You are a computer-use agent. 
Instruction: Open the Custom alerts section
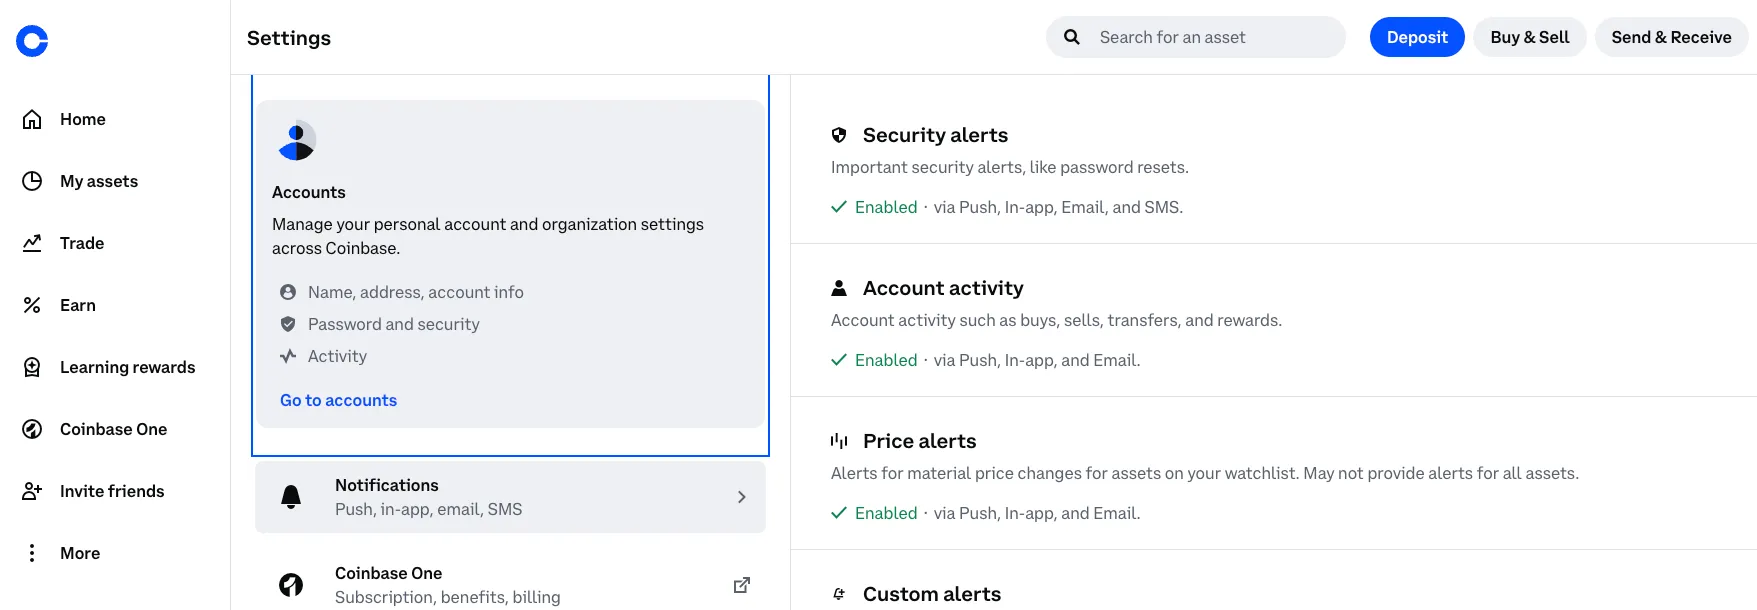932,594
